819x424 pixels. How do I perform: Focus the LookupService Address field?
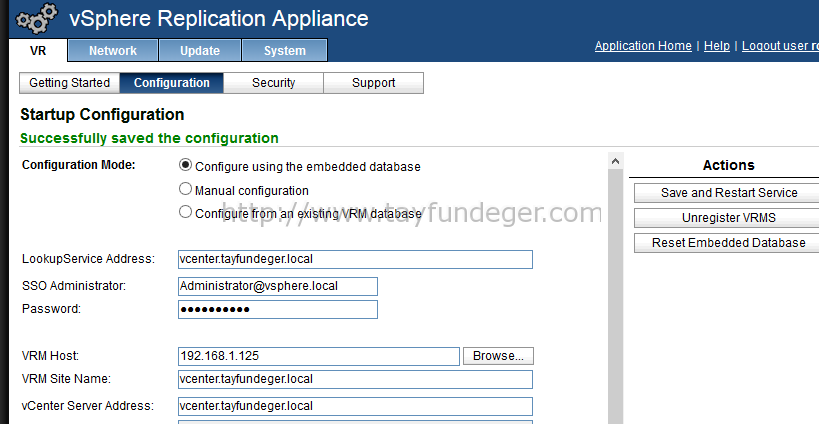click(x=355, y=260)
